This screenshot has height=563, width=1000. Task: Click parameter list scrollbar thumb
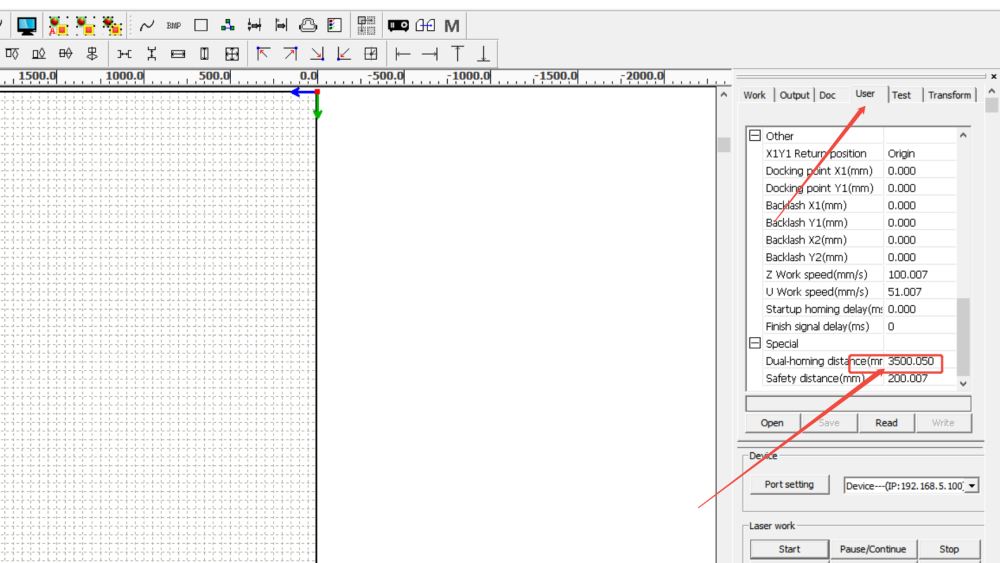pyautogui.click(x=963, y=337)
